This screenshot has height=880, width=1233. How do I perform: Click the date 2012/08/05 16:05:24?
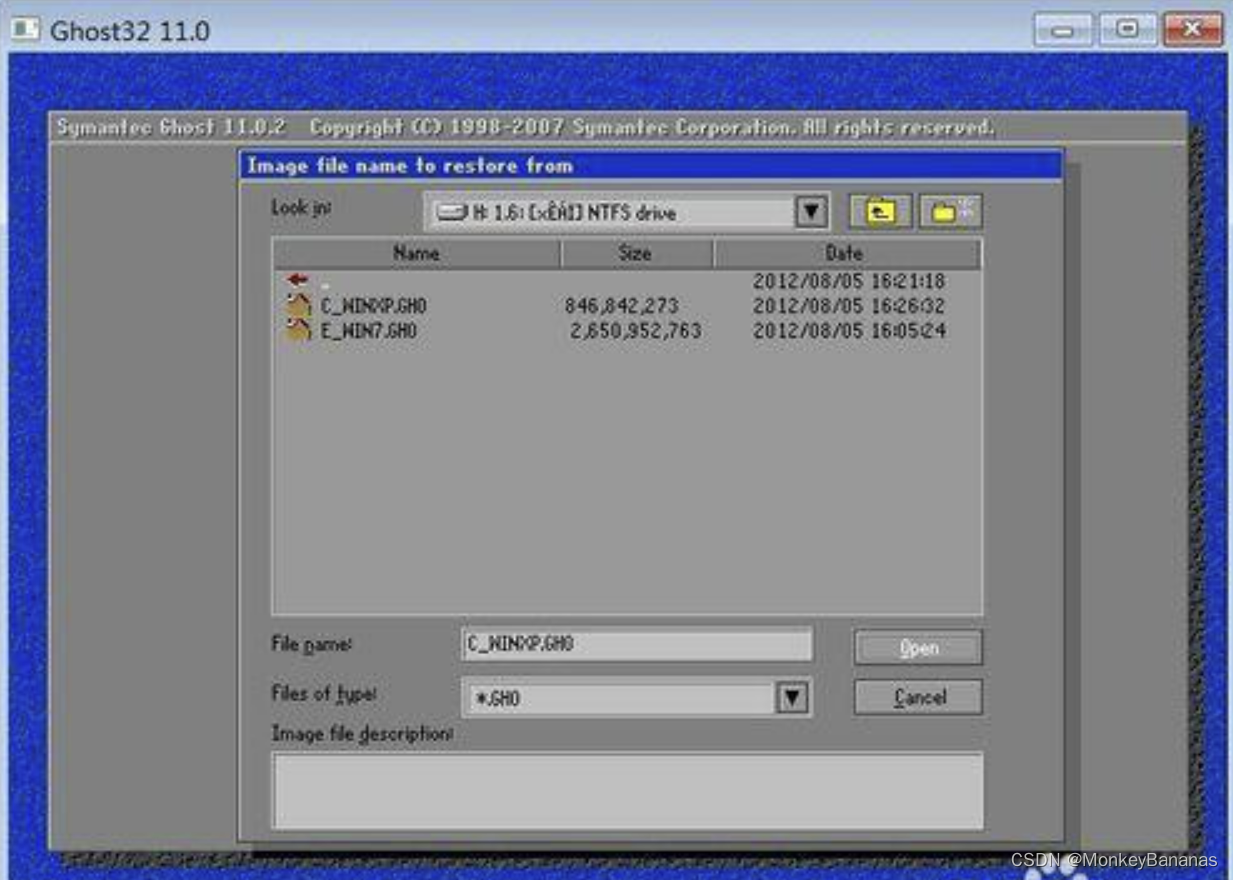click(x=849, y=331)
